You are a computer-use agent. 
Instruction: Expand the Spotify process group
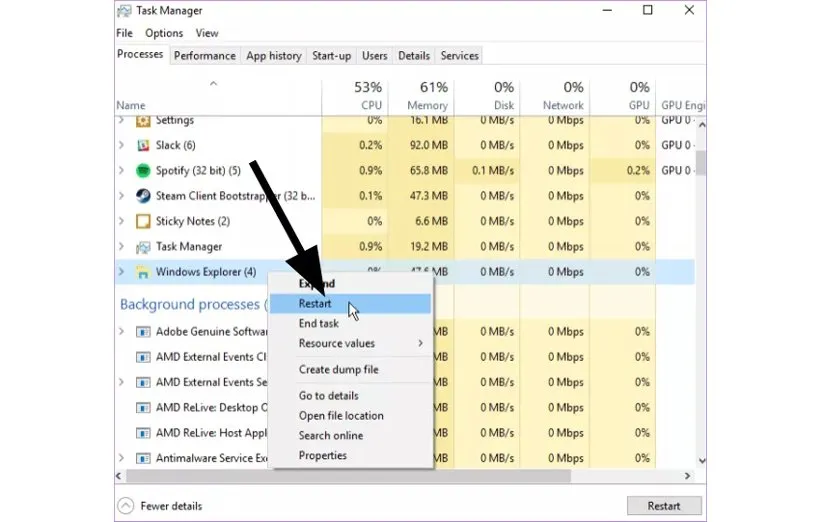coord(122,171)
